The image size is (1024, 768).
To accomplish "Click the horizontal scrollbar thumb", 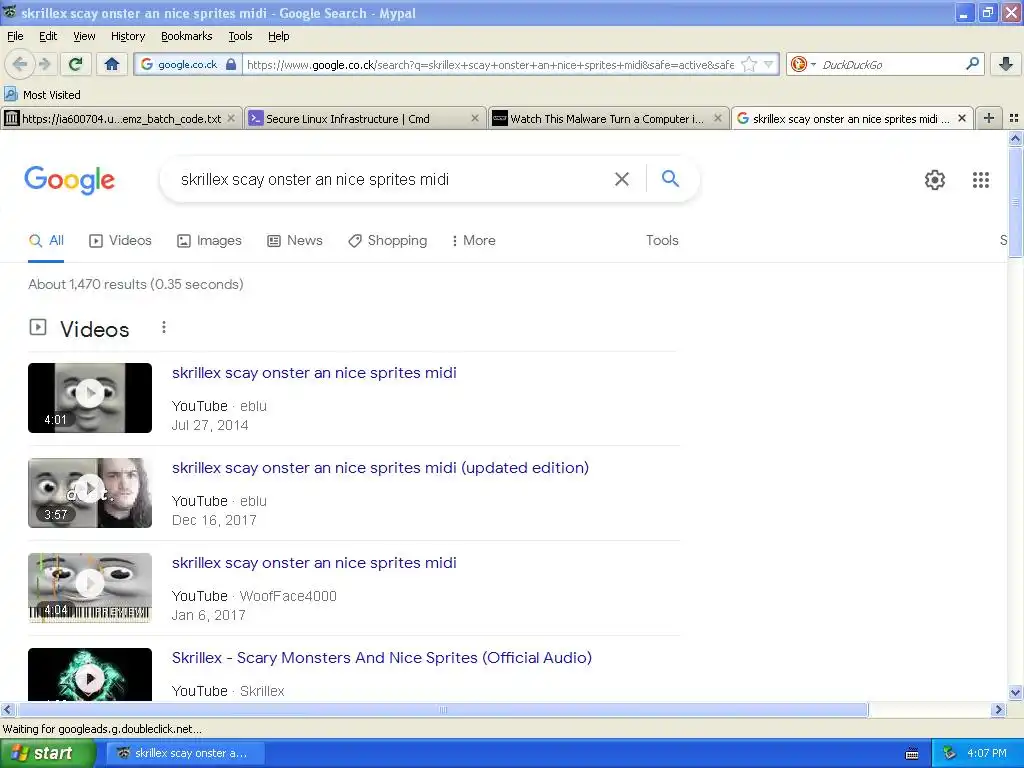I will tap(442, 710).
